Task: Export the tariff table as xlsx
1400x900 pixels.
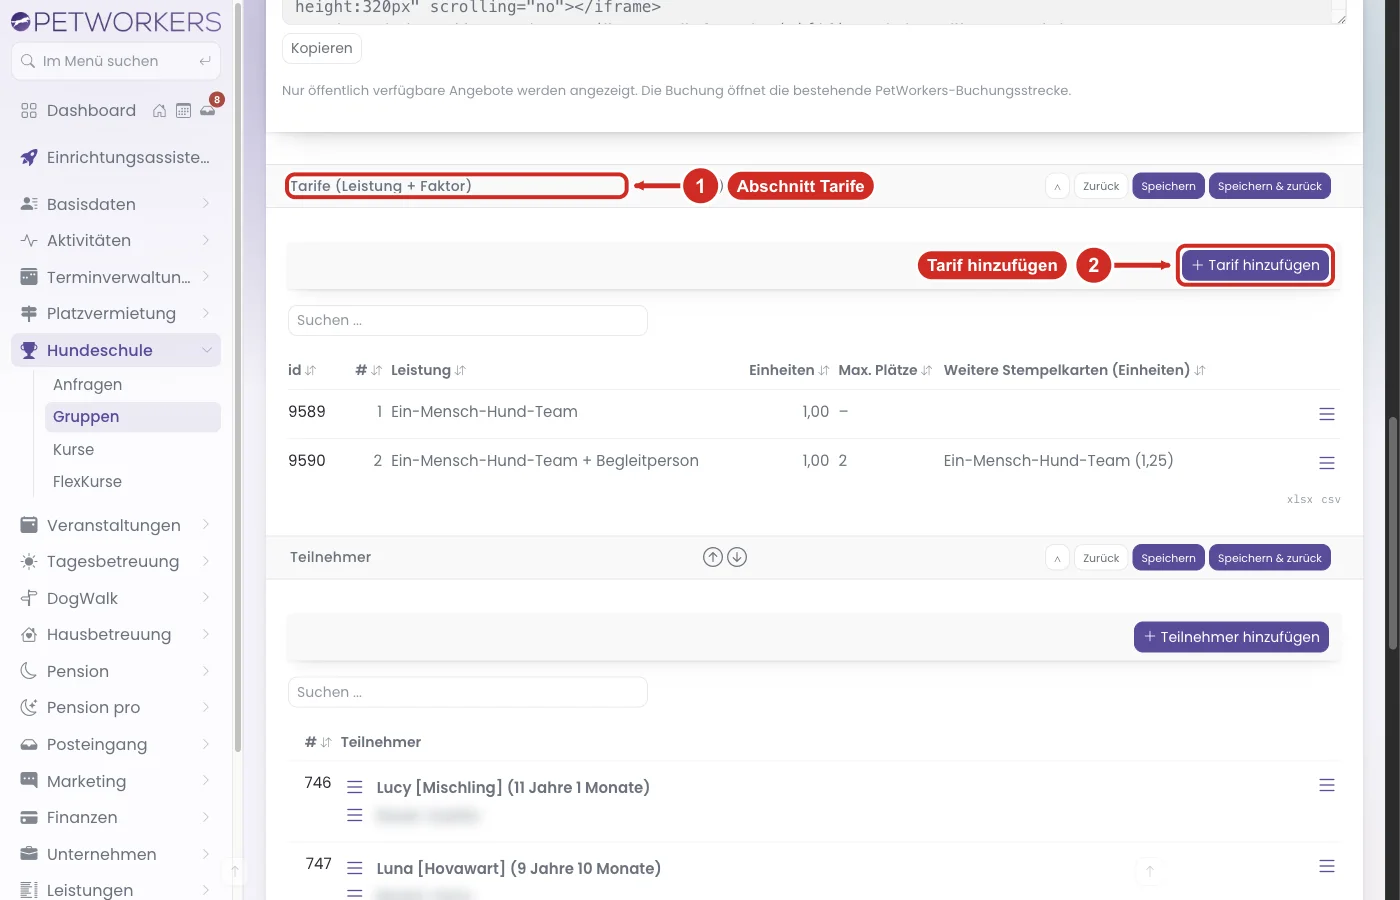Action: coord(1300,499)
